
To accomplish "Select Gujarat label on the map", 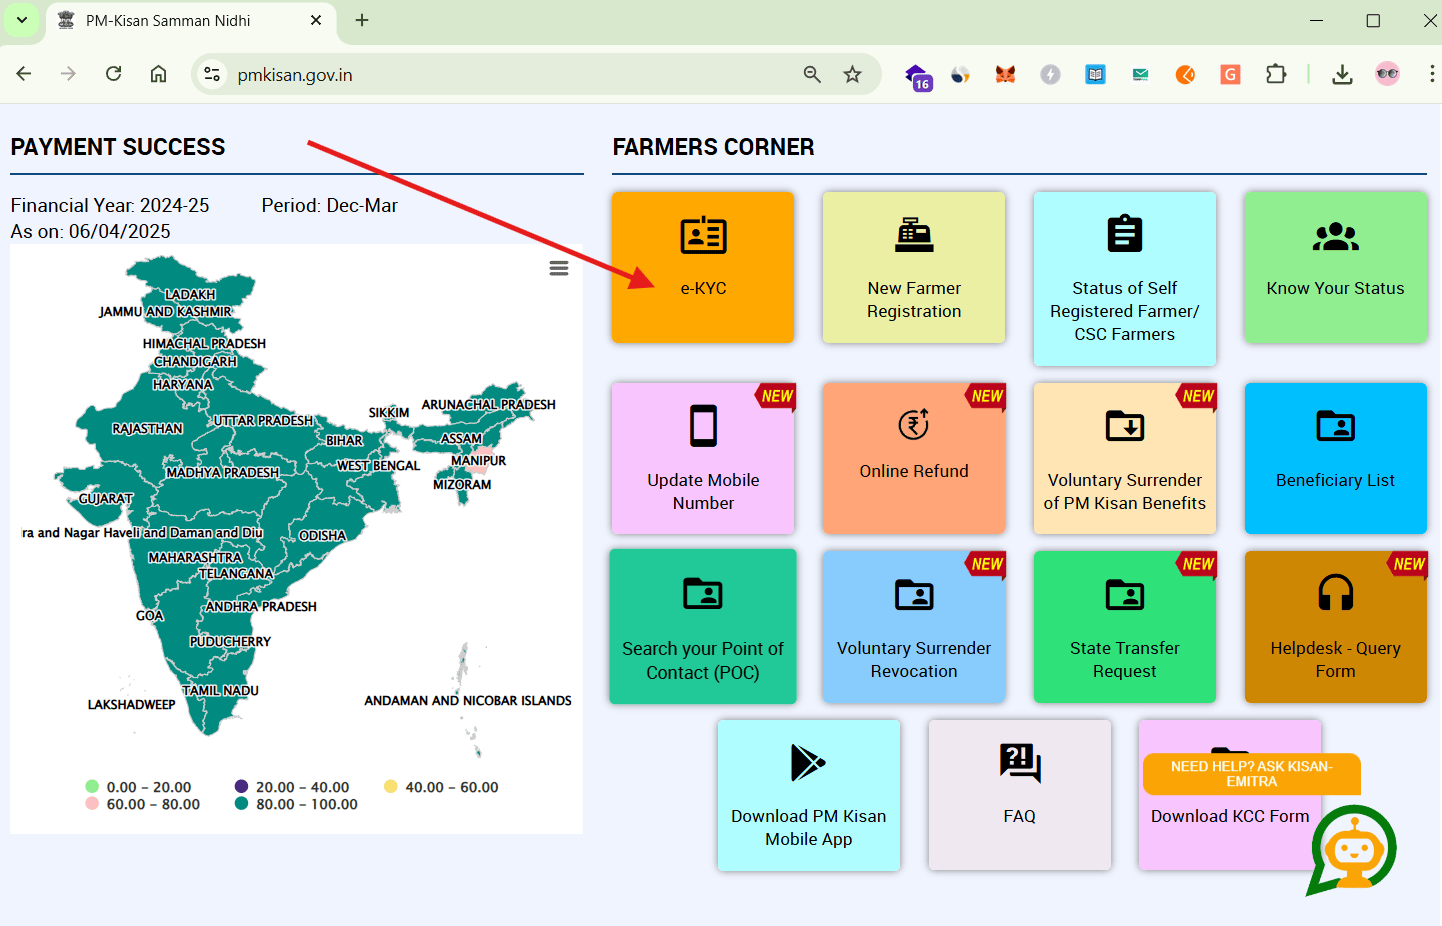I will click(106, 499).
